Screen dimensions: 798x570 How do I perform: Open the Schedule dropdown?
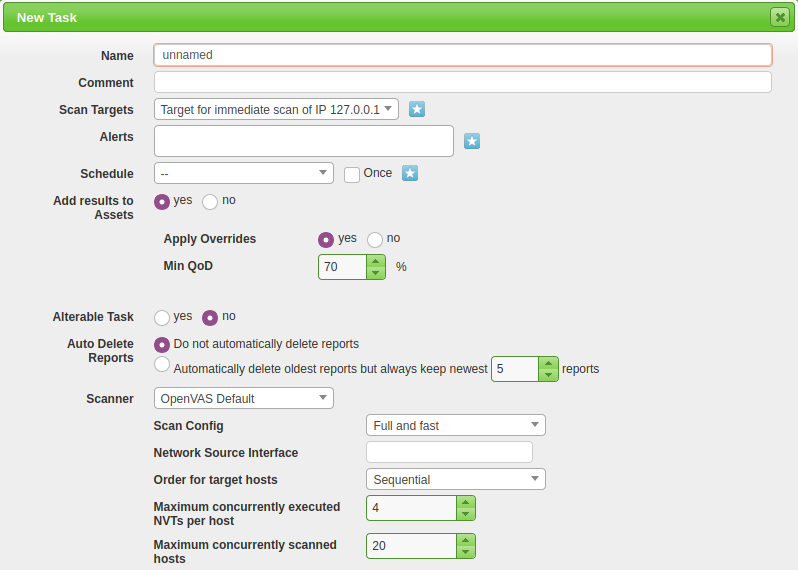tap(243, 173)
